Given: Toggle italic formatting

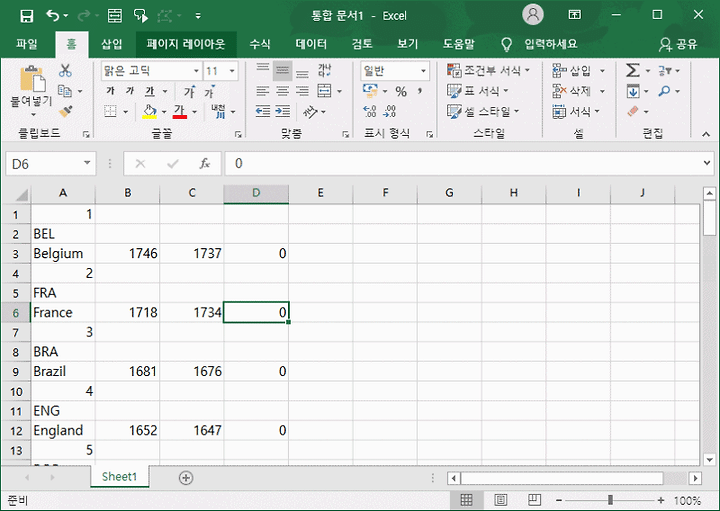Looking at the screenshot, I should point(130,91).
